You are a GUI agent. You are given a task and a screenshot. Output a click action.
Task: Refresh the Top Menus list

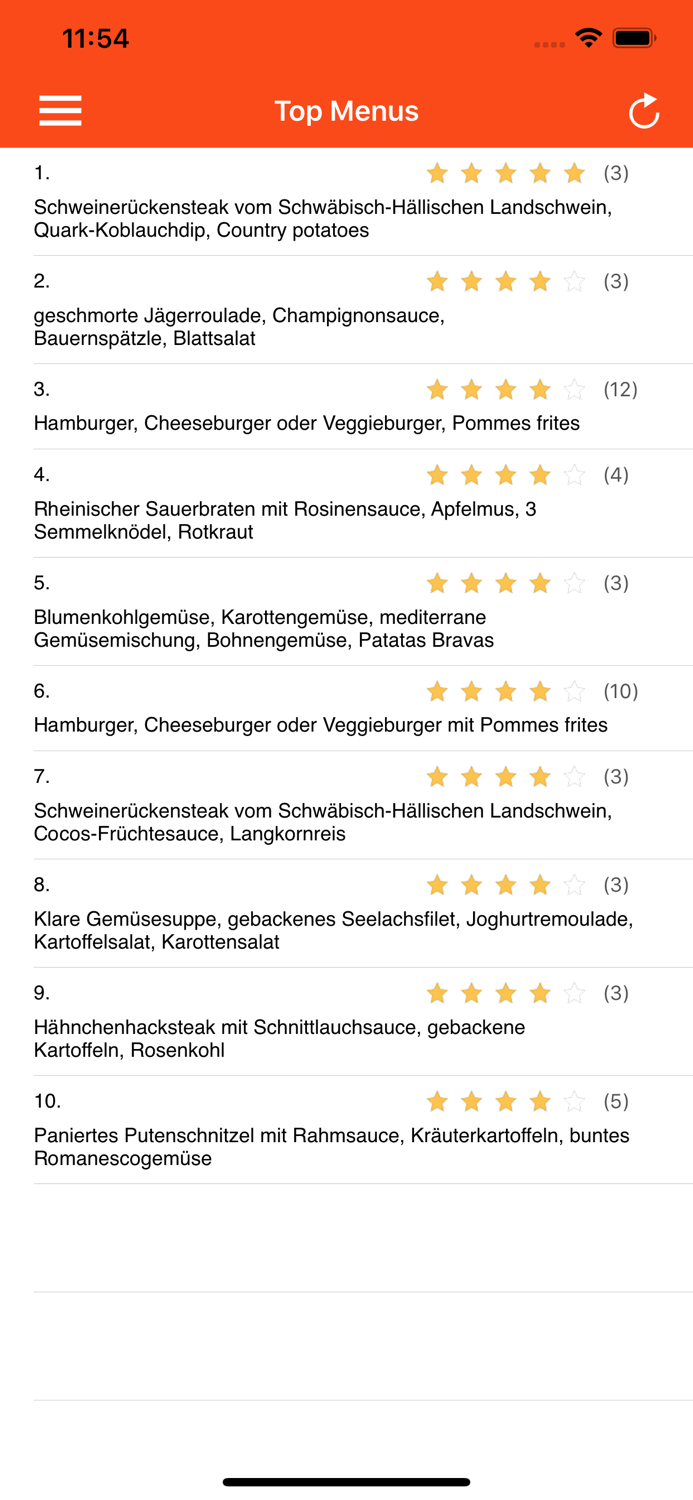click(643, 111)
